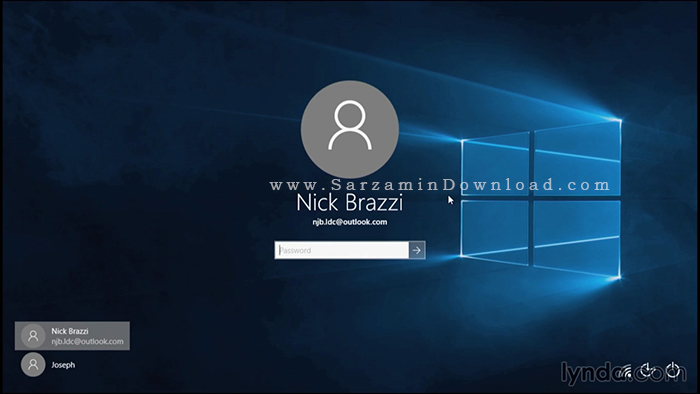Switch to the Joseph user account

(x=48, y=365)
